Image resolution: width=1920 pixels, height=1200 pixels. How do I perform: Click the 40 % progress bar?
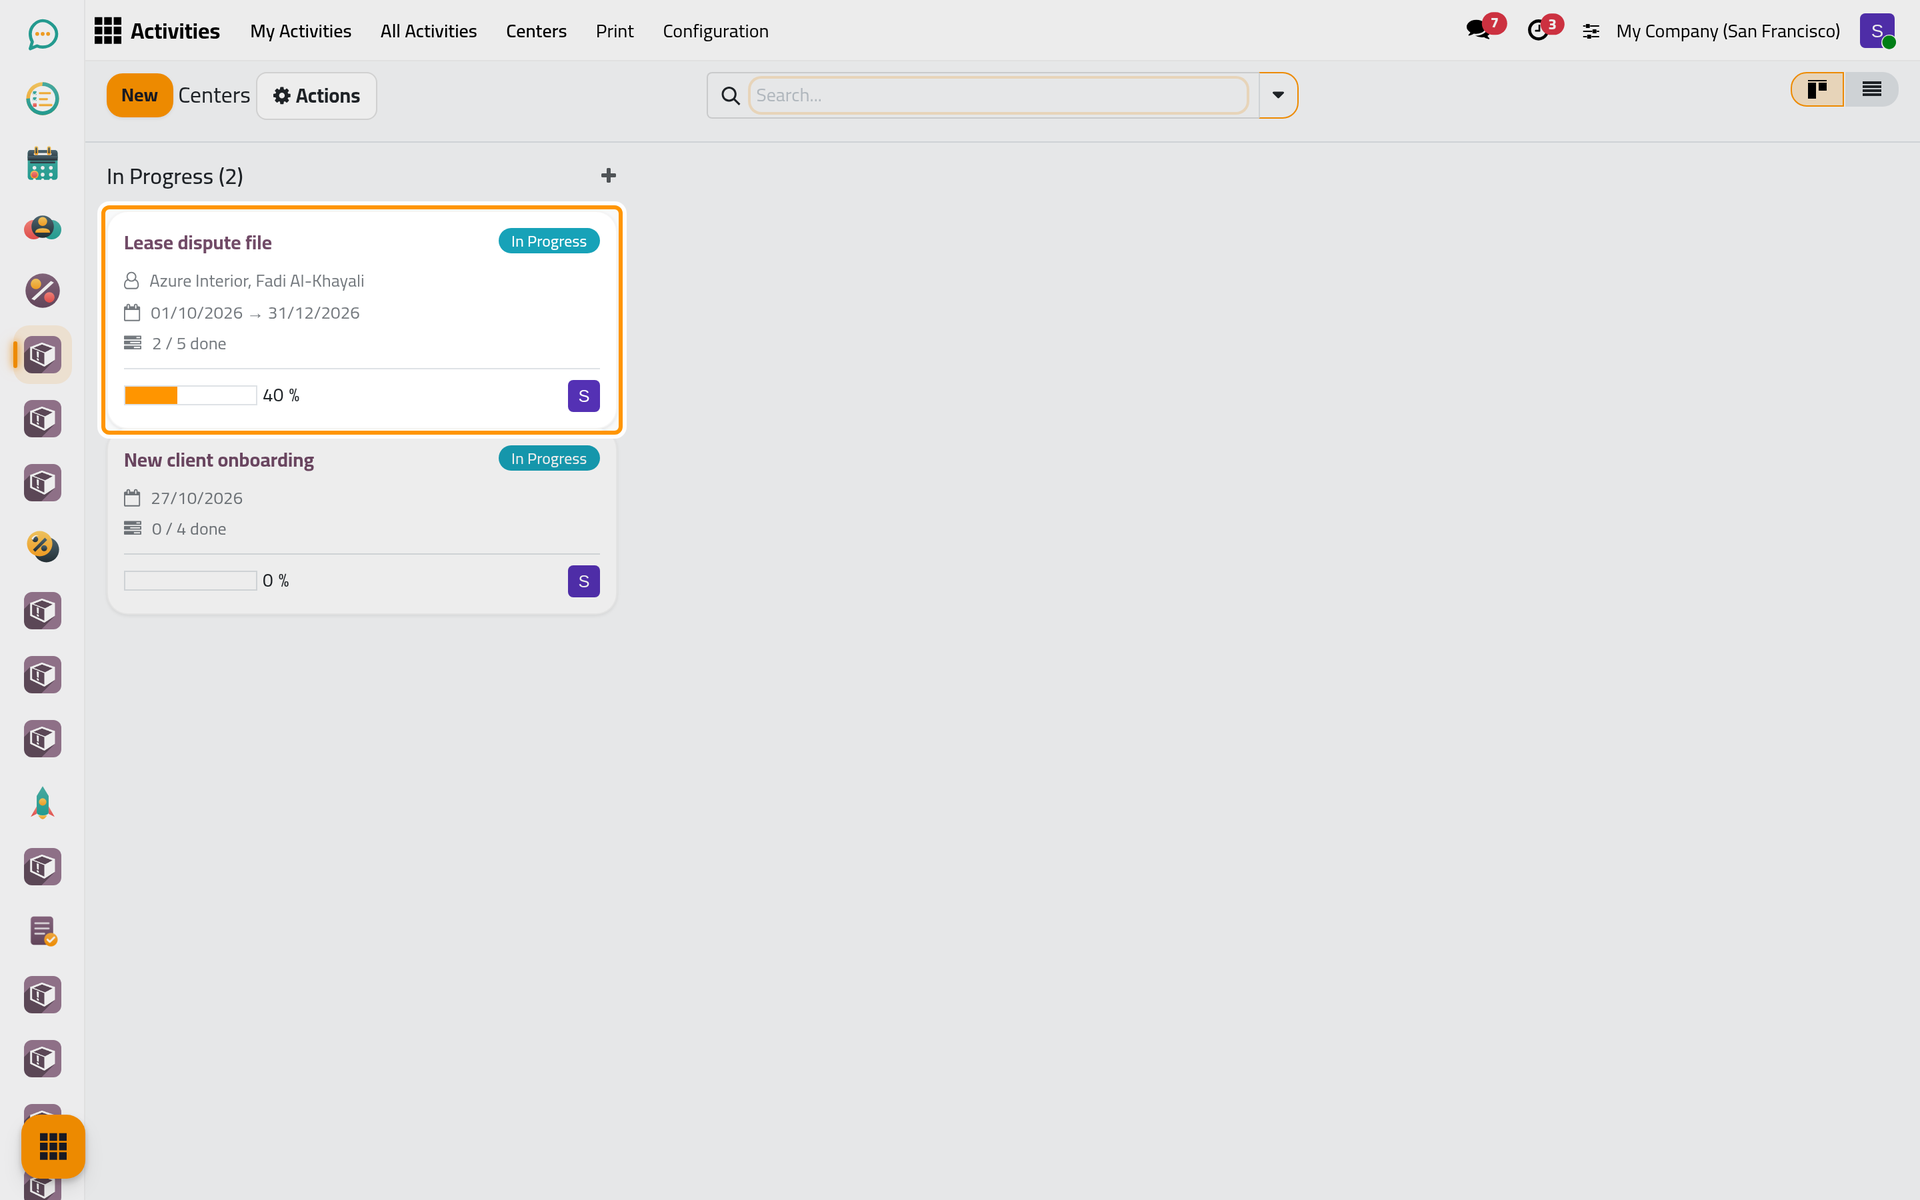[x=190, y=395]
